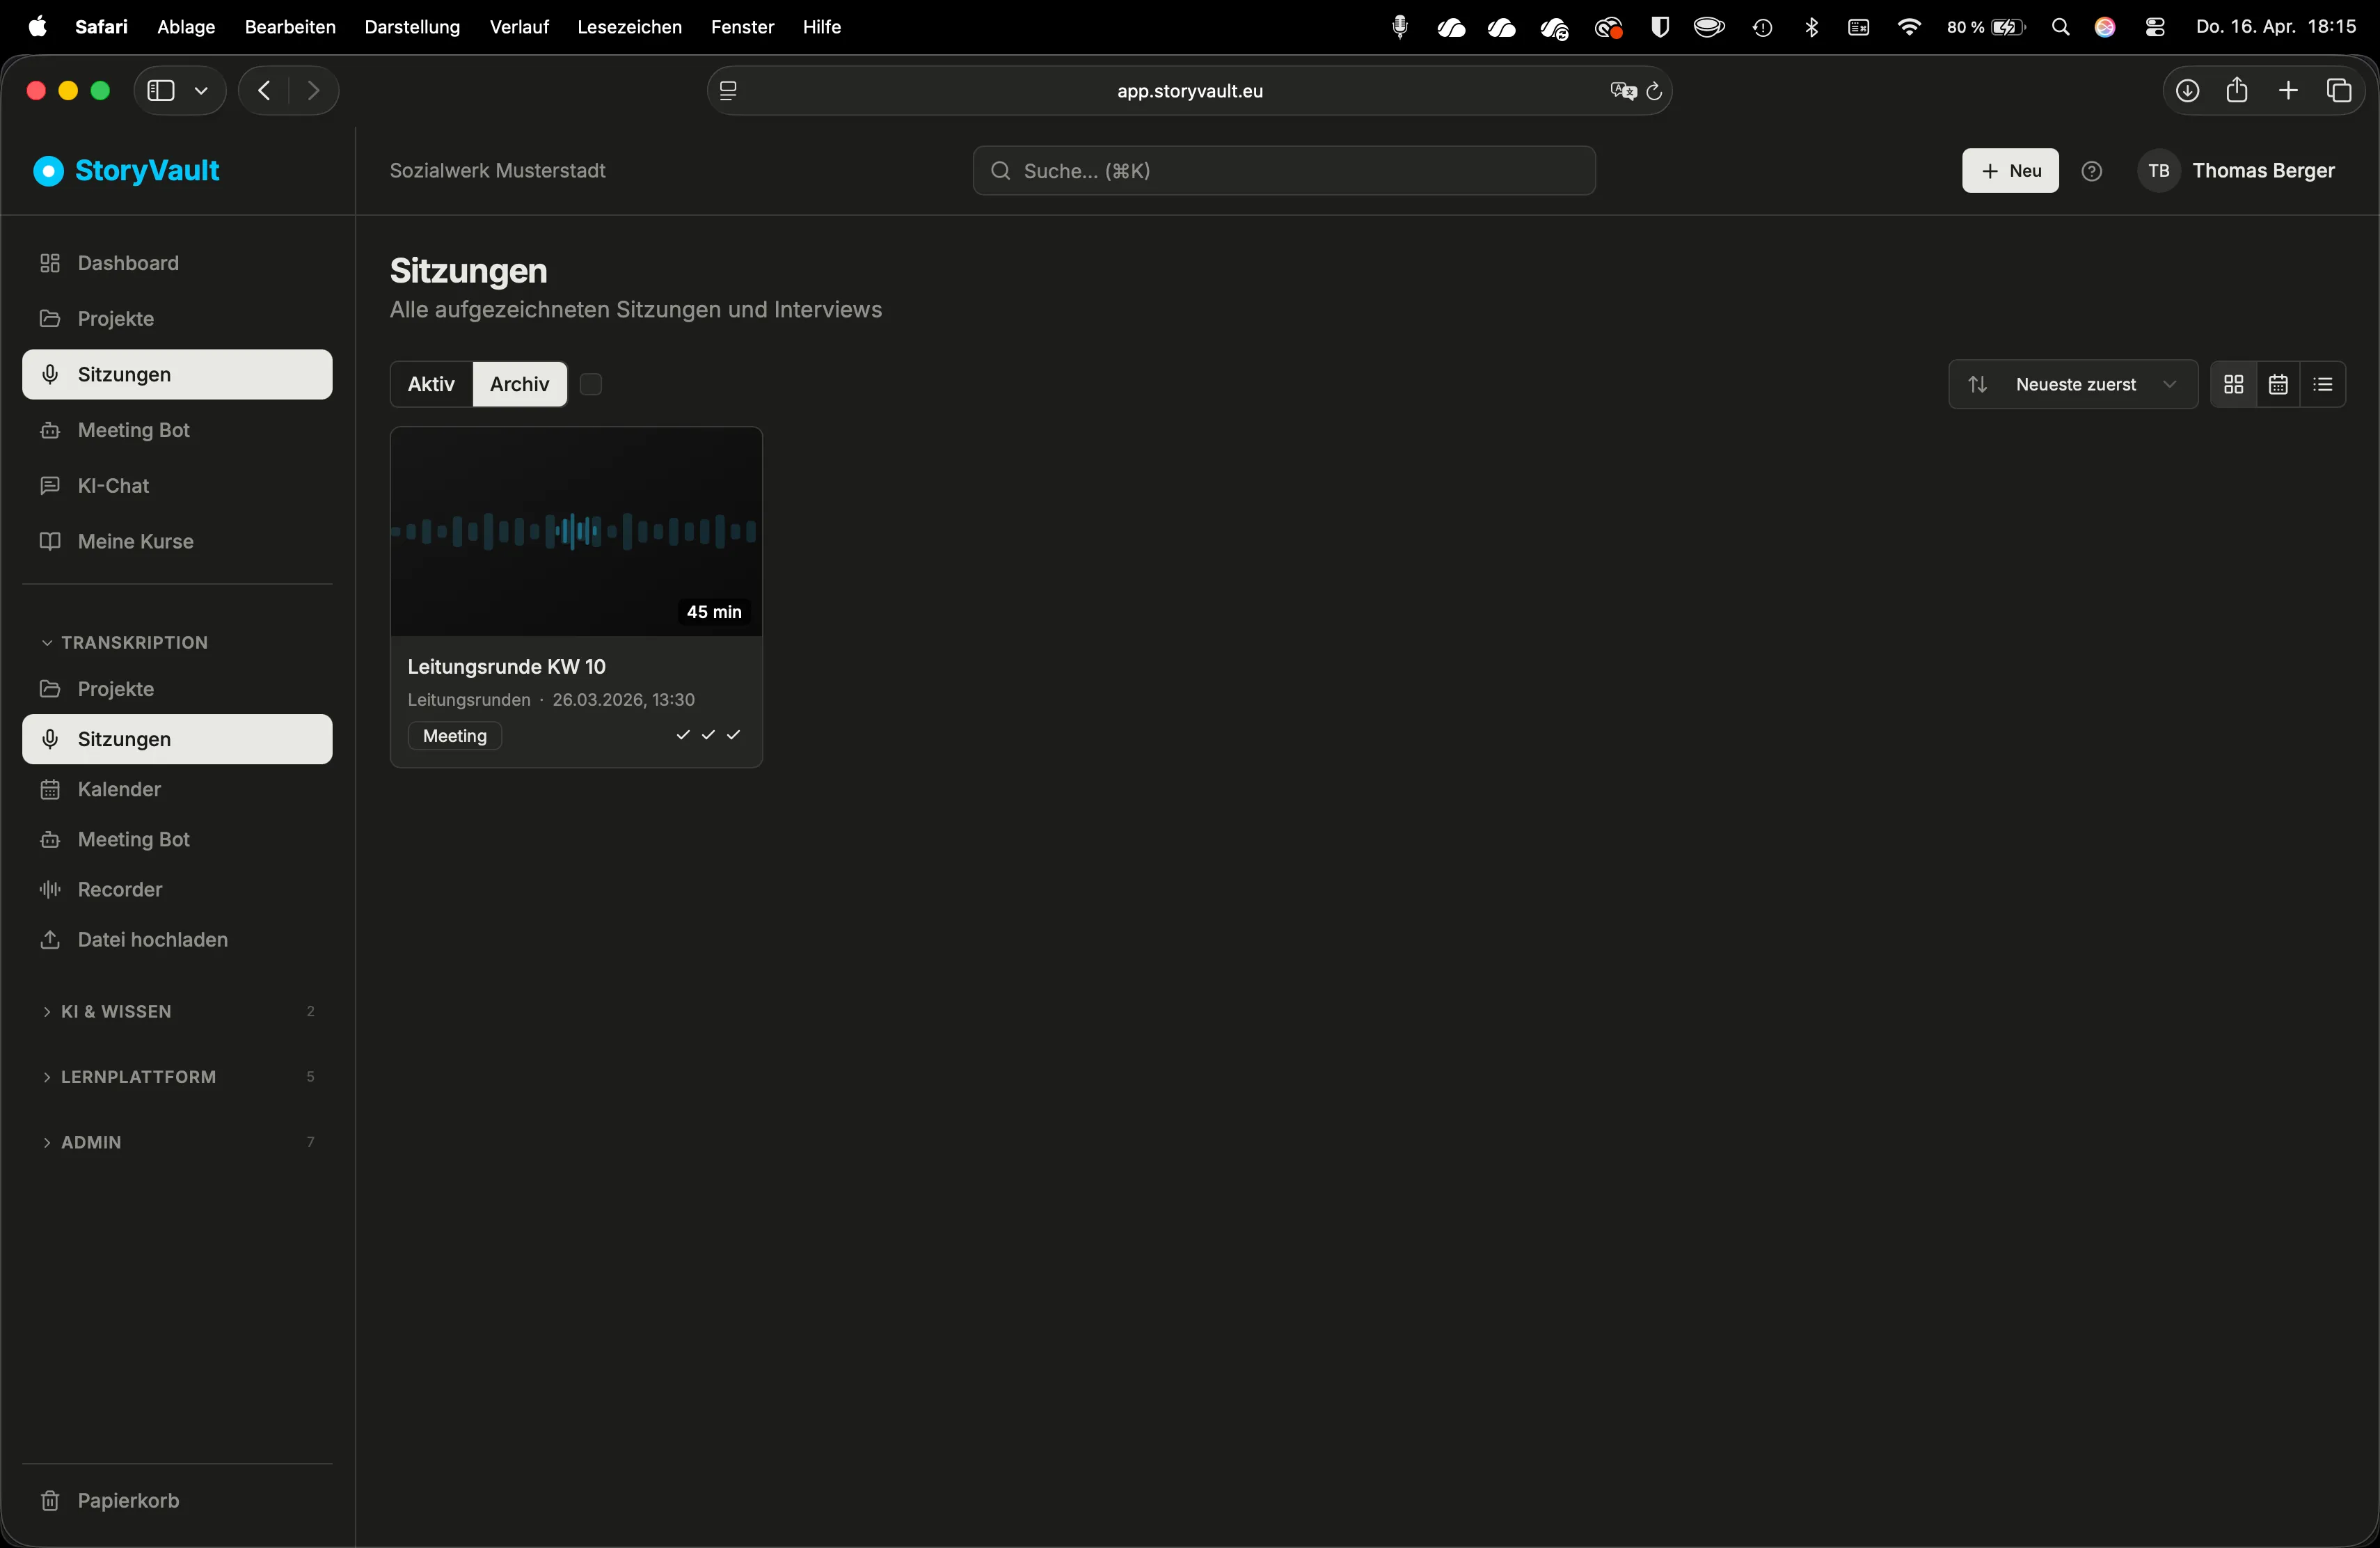Tick the checkbox beside the Archiv tab
The image size is (2380, 1548).
pos(591,384)
